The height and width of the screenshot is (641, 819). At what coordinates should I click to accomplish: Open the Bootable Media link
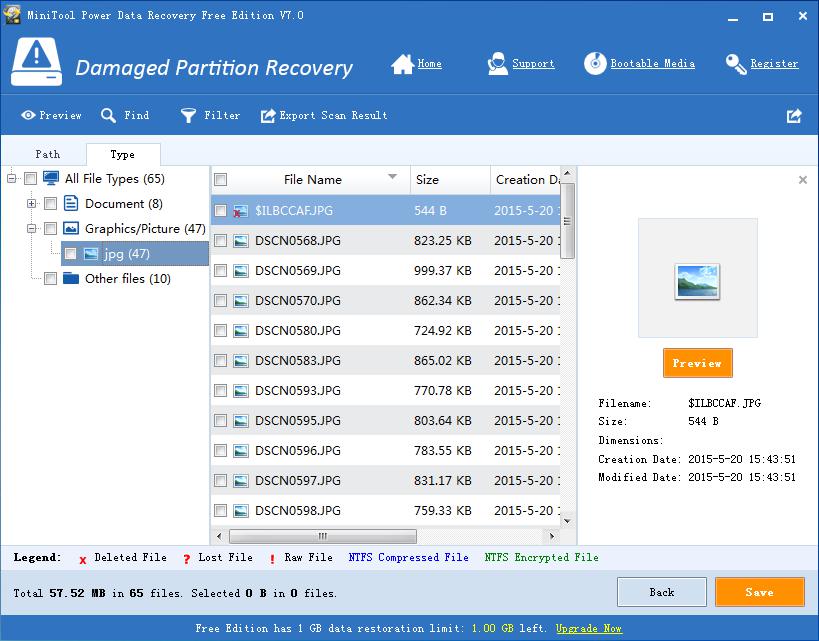(x=652, y=64)
